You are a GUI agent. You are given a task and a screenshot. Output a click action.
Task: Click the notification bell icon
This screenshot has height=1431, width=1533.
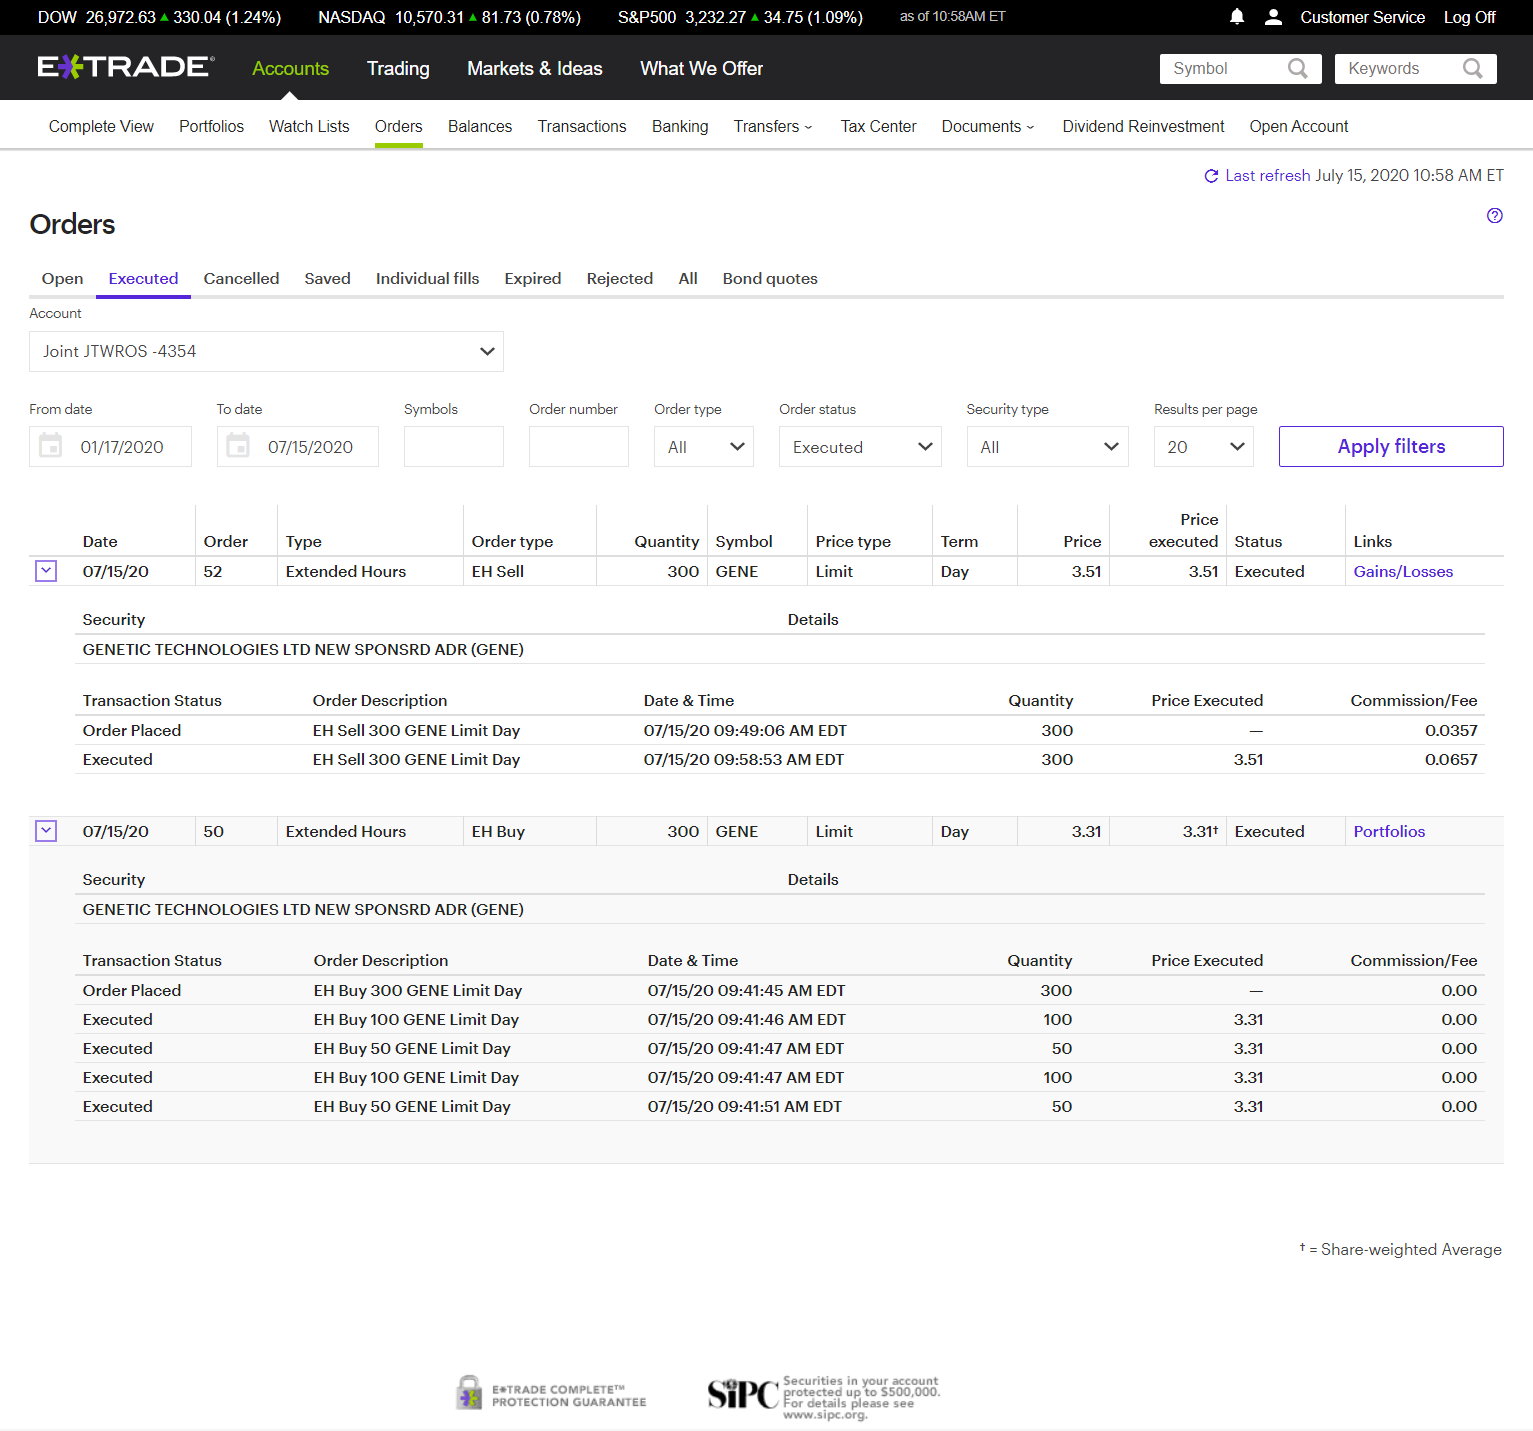tap(1237, 17)
